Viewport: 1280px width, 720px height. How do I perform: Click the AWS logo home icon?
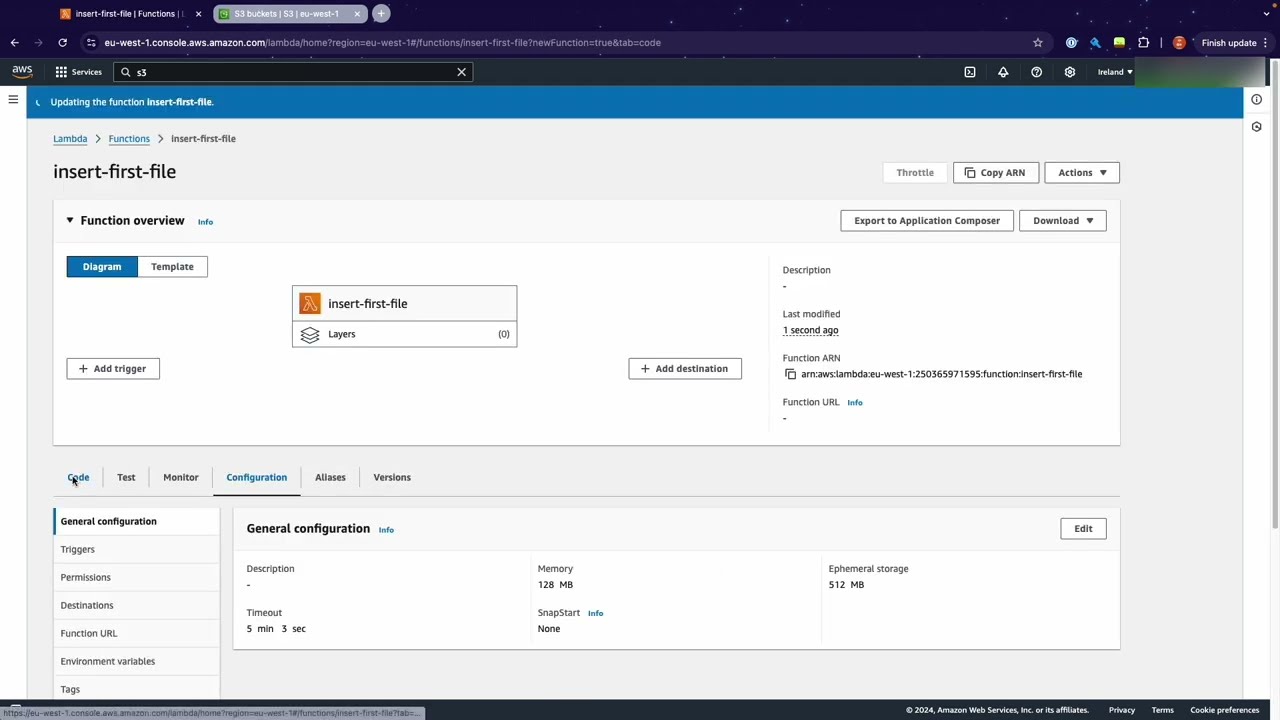22,72
